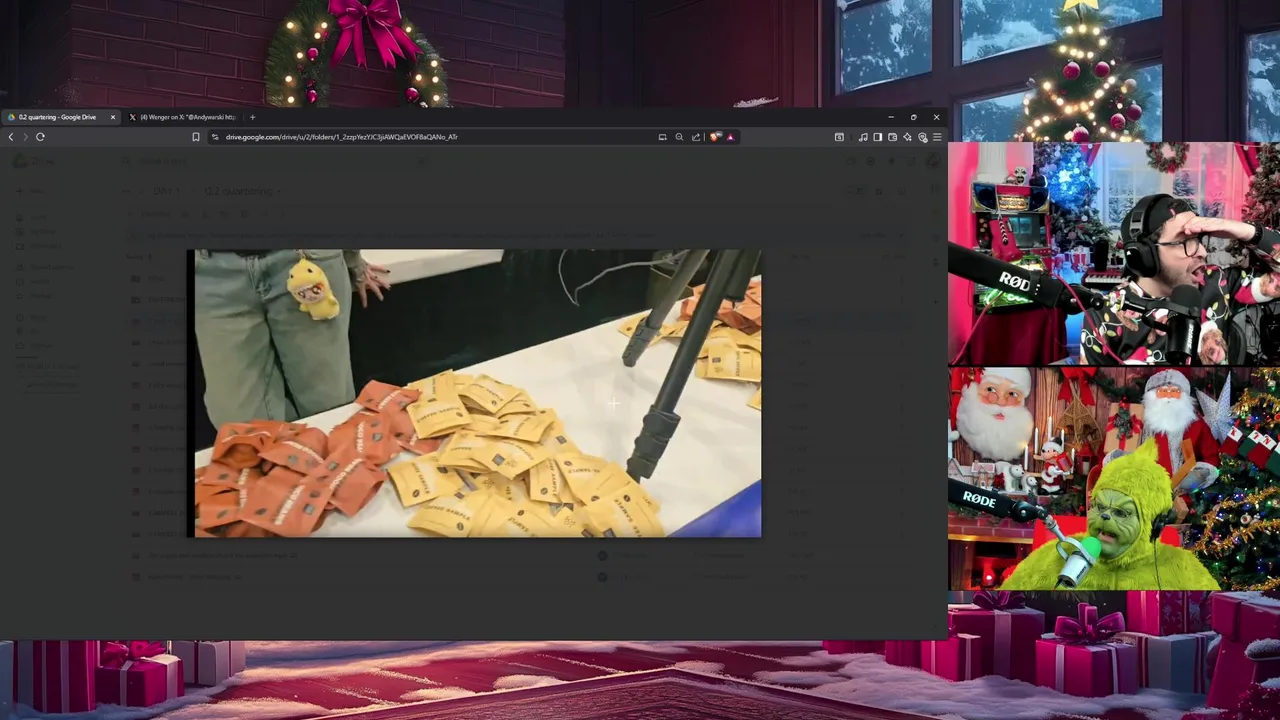The width and height of the screenshot is (1280, 720).
Task: Minimize the browser window
Action: tap(890, 117)
